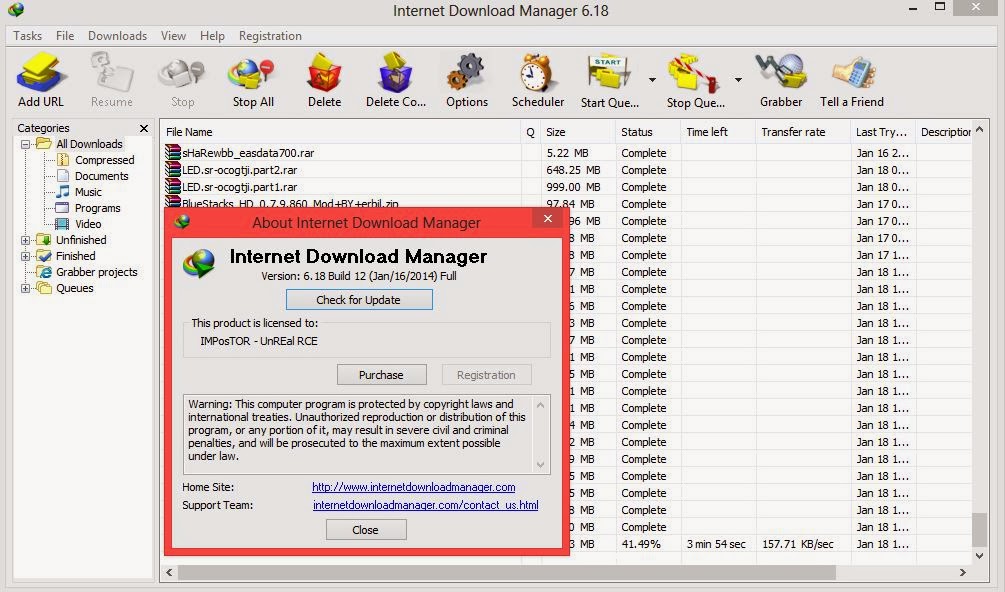1005x592 pixels.
Task: Click the Q column header
Action: pyautogui.click(x=530, y=132)
